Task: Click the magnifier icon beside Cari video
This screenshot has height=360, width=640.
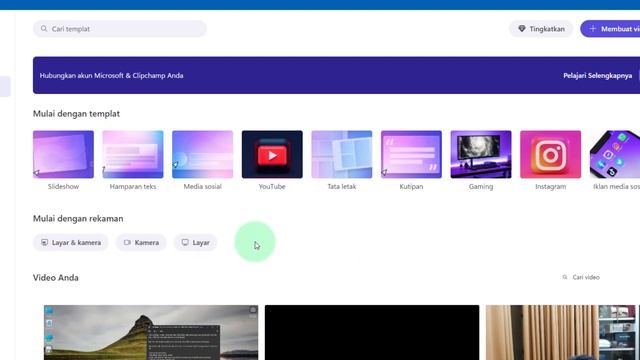Action: click(x=565, y=277)
